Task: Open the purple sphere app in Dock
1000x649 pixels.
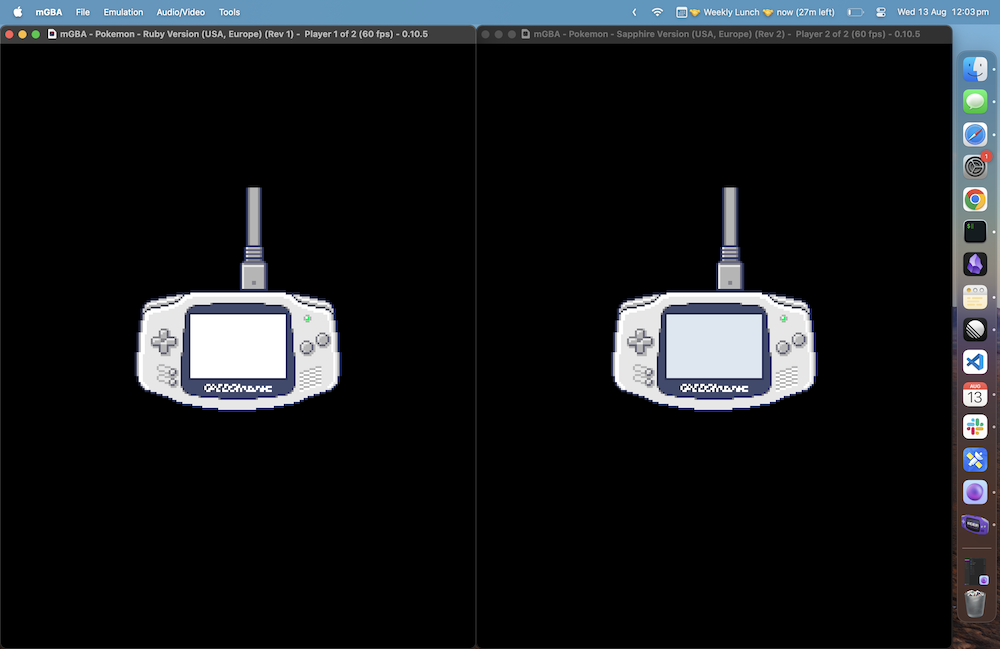Action: [x=974, y=492]
